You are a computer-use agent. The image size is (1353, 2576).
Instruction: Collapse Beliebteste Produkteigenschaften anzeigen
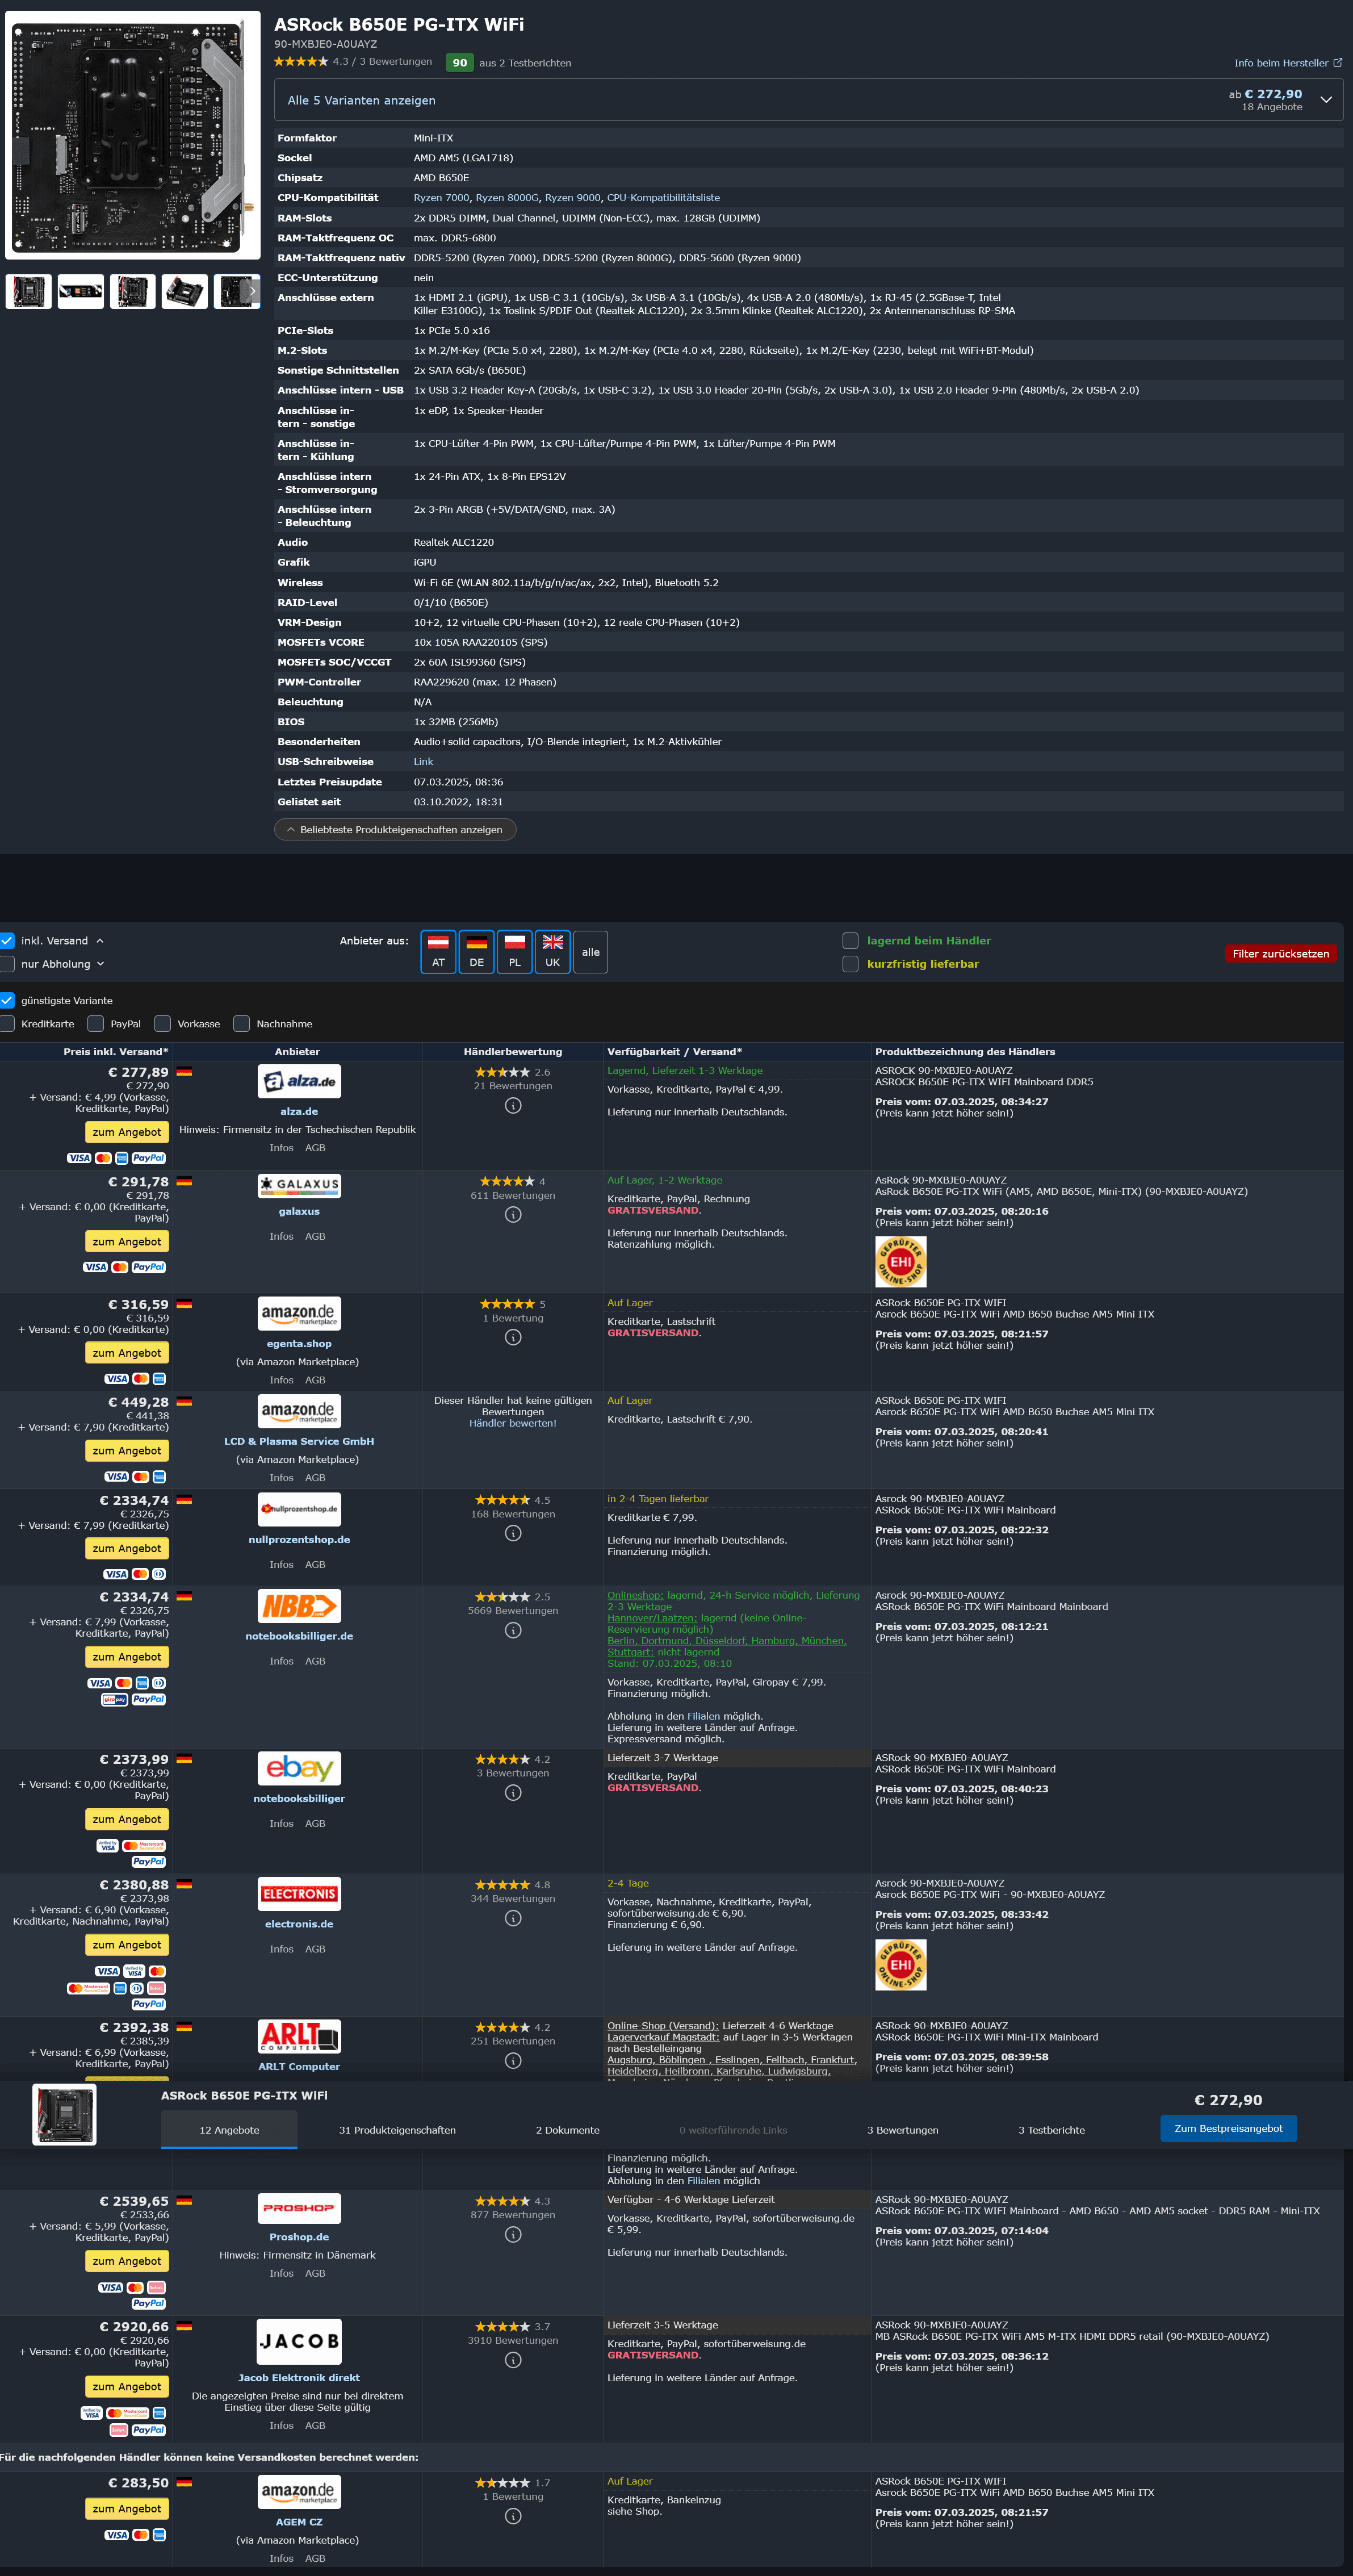[x=395, y=830]
